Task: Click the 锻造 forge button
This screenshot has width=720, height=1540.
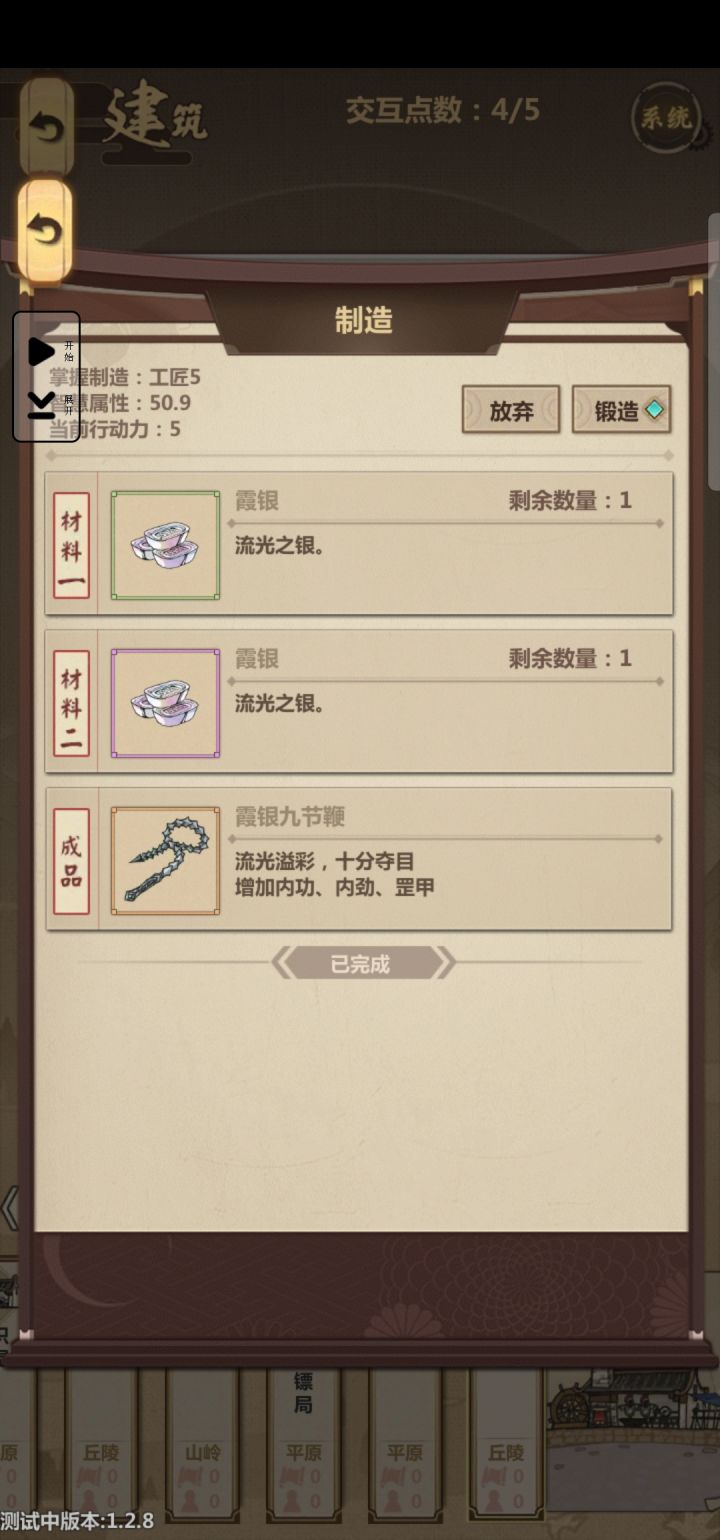Action: click(x=621, y=410)
